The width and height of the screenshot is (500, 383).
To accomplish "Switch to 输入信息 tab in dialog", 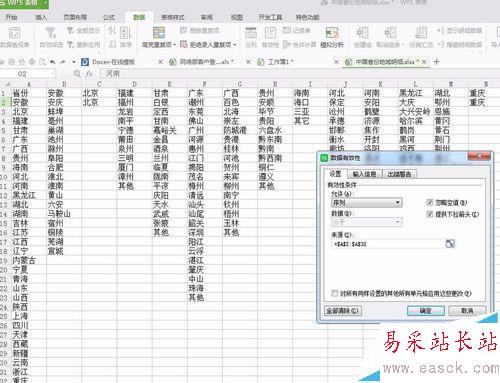I will [x=364, y=174].
